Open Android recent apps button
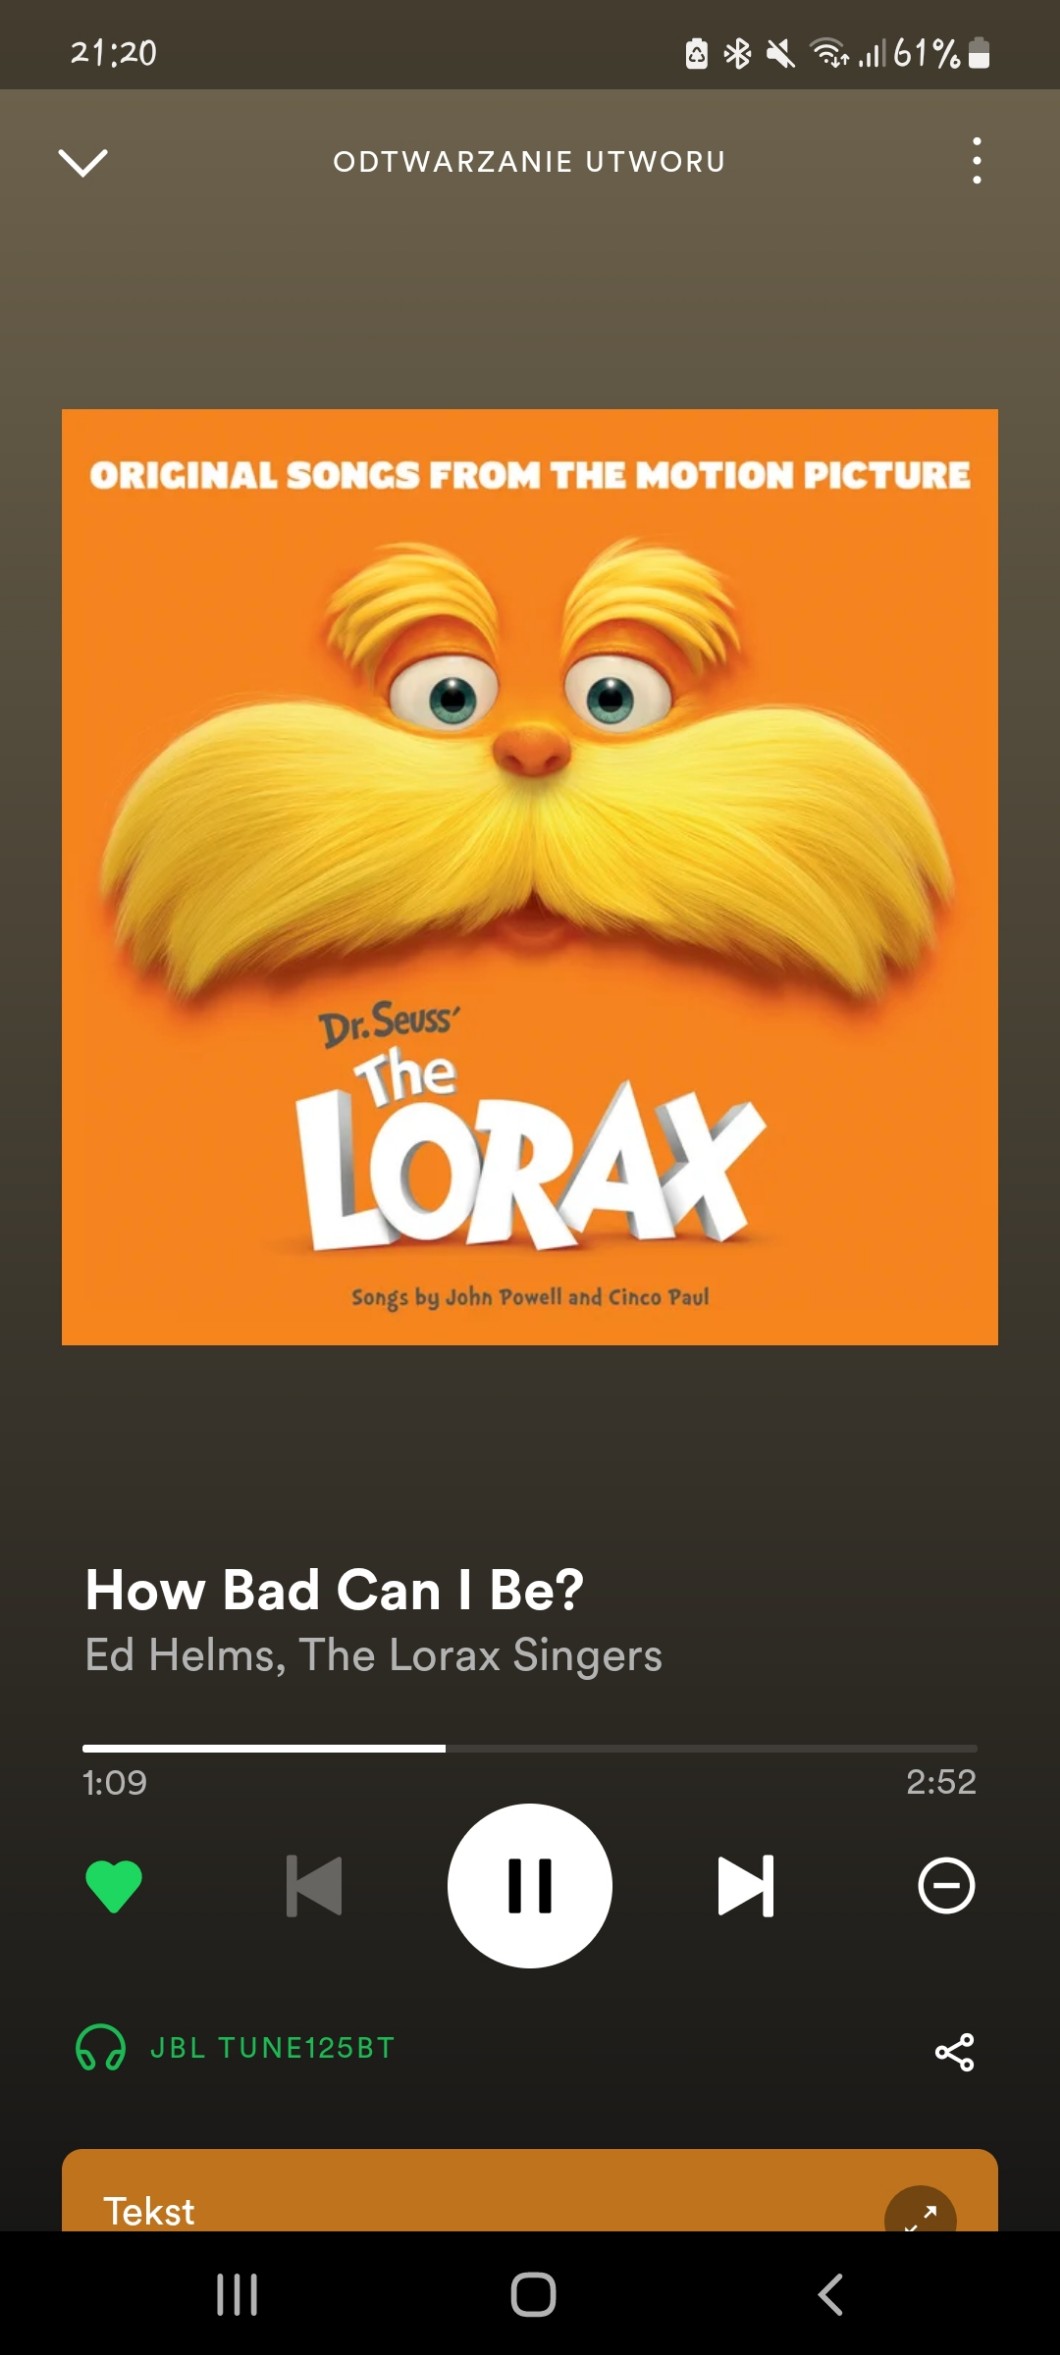Image resolution: width=1060 pixels, height=2355 pixels. pyautogui.click(x=237, y=2294)
